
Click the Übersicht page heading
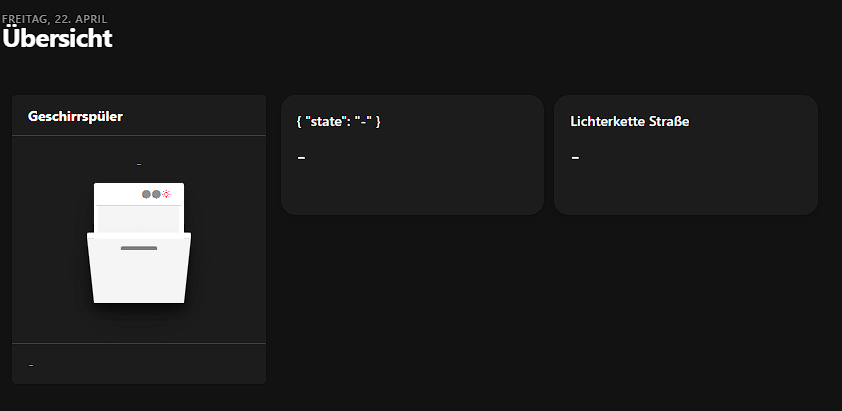click(57, 39)
